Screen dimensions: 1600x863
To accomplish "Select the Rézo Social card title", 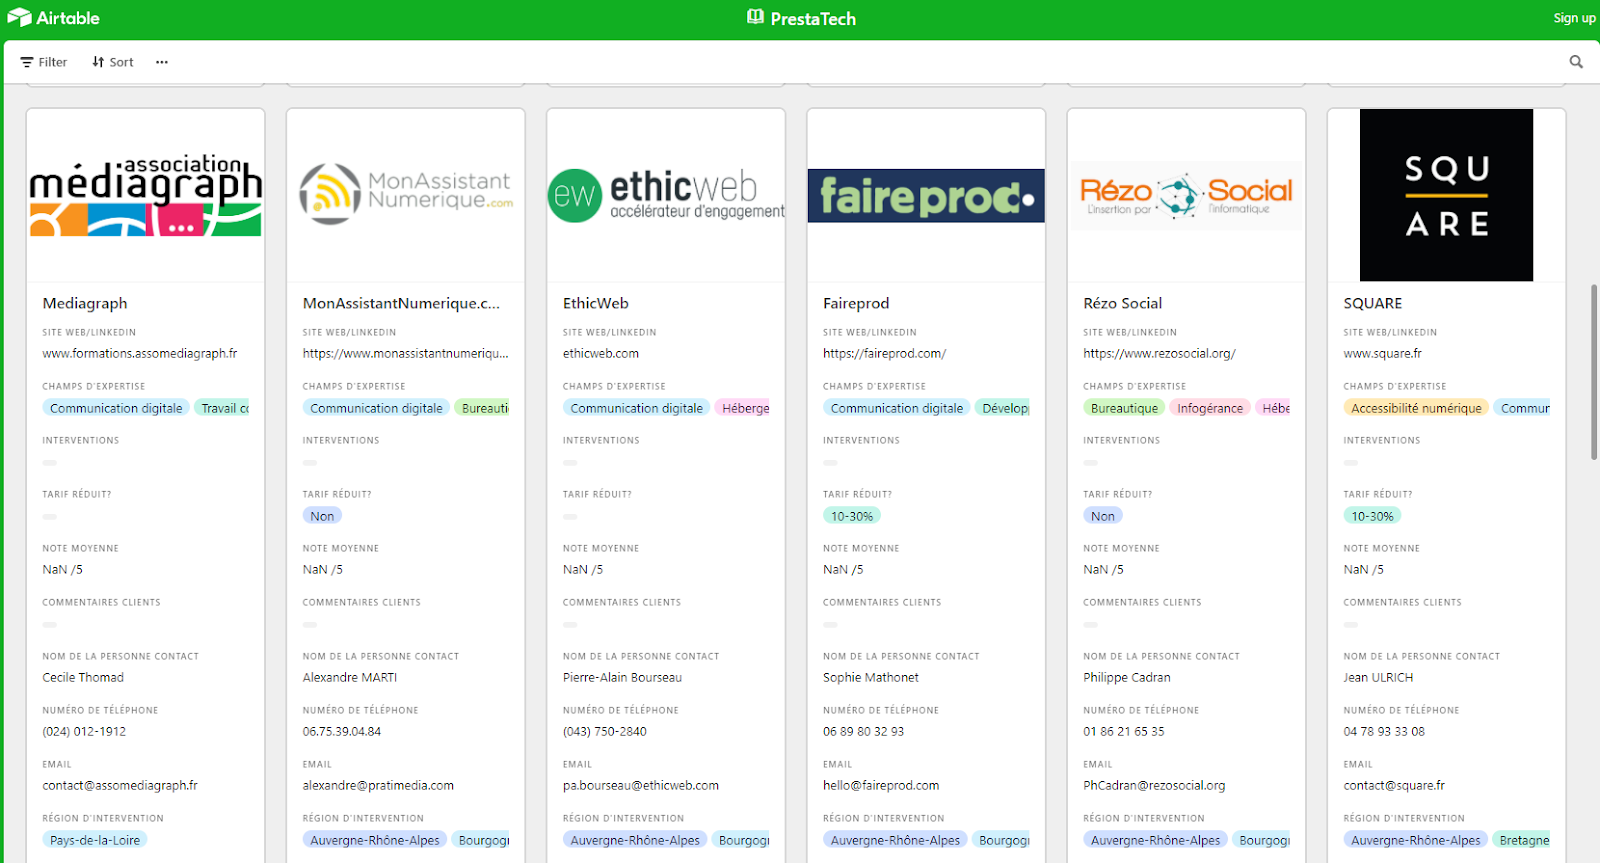I will [x=1123, y=303].
